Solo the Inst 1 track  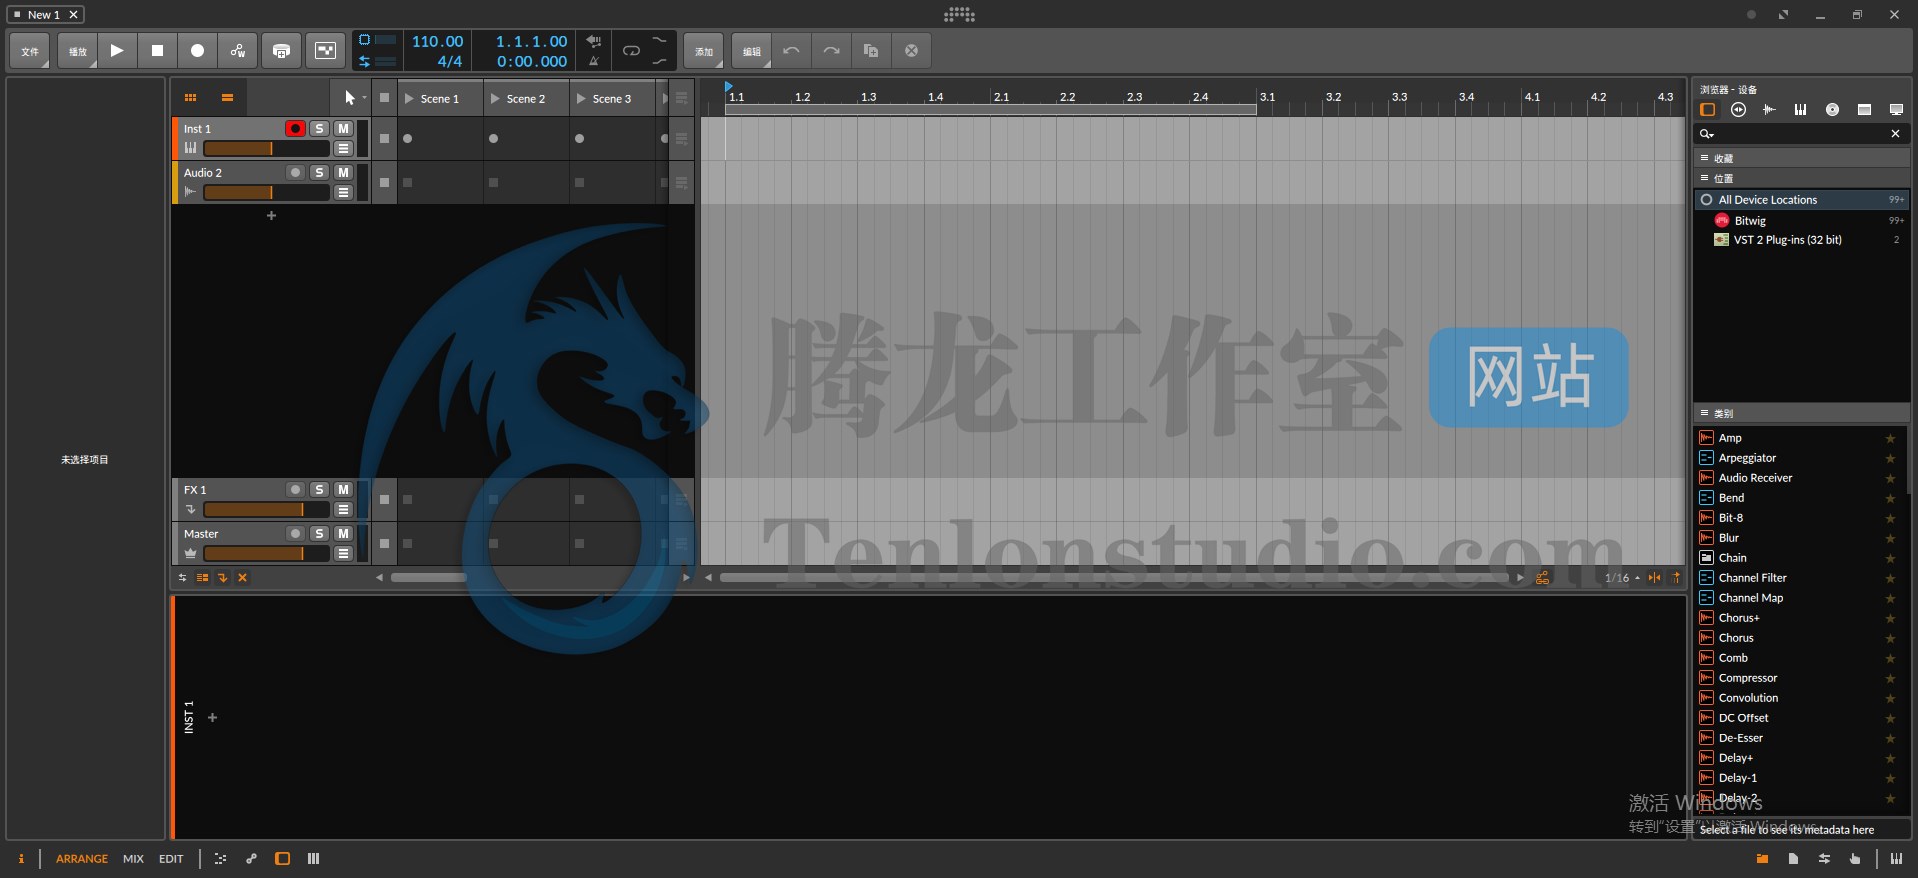click(319, 129)
